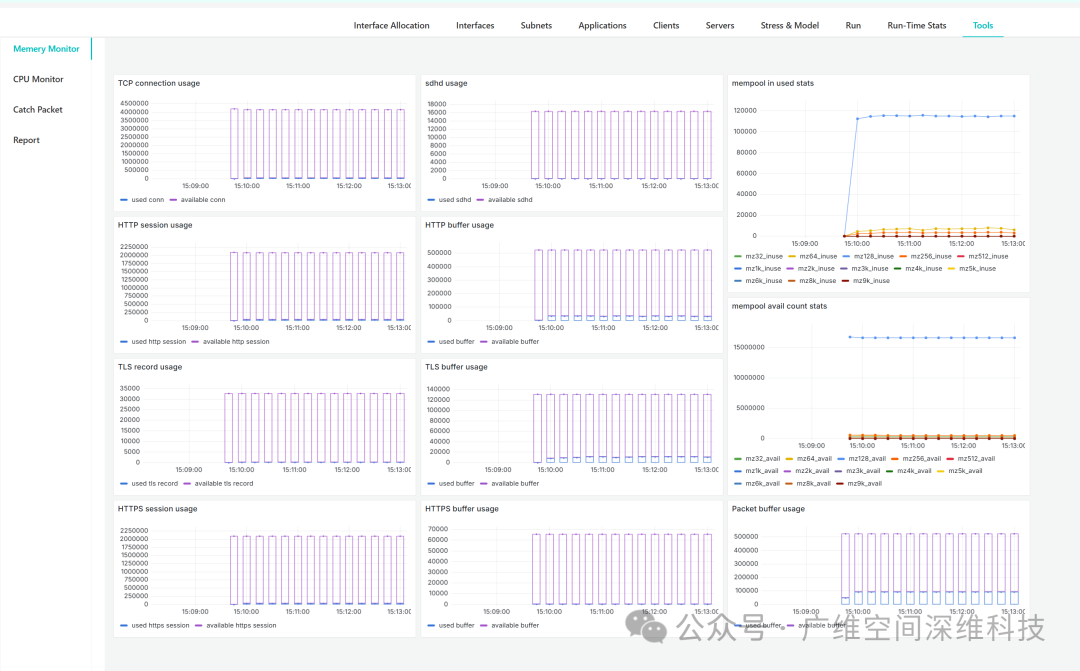The width and height of the screenshot is (1080, 671).
Task: Toggle the mz8k_avail legend series
Action: [808, 484]
